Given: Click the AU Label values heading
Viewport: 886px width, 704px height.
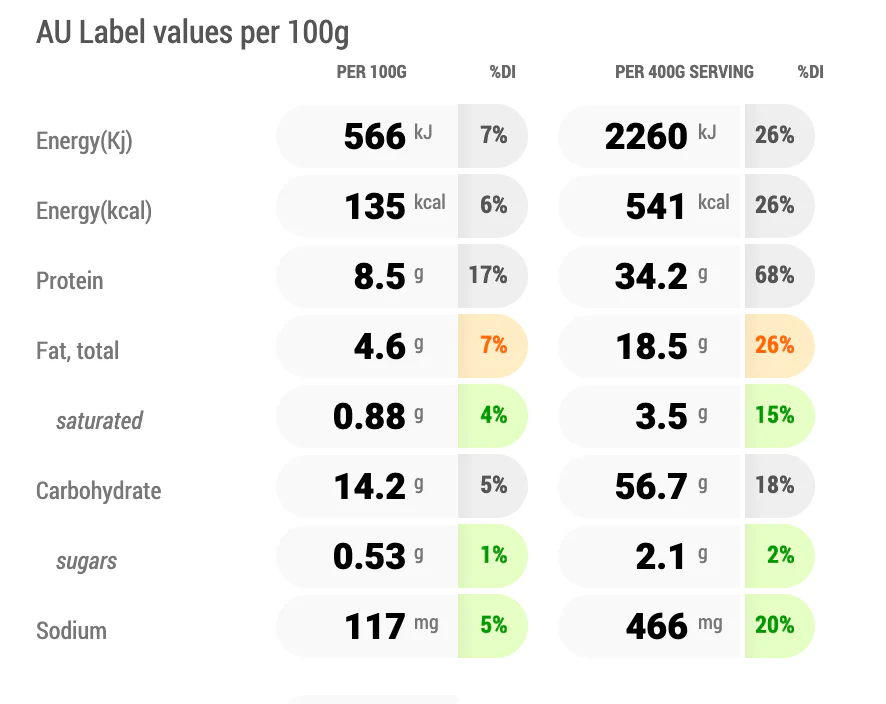Looking at the screenshot, I should click(193, 32).
